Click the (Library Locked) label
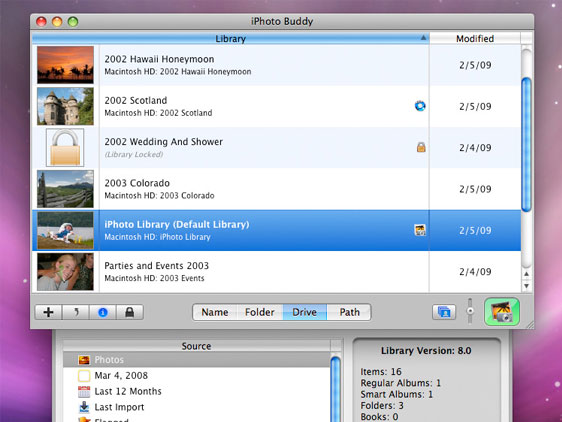 point(134,155)
